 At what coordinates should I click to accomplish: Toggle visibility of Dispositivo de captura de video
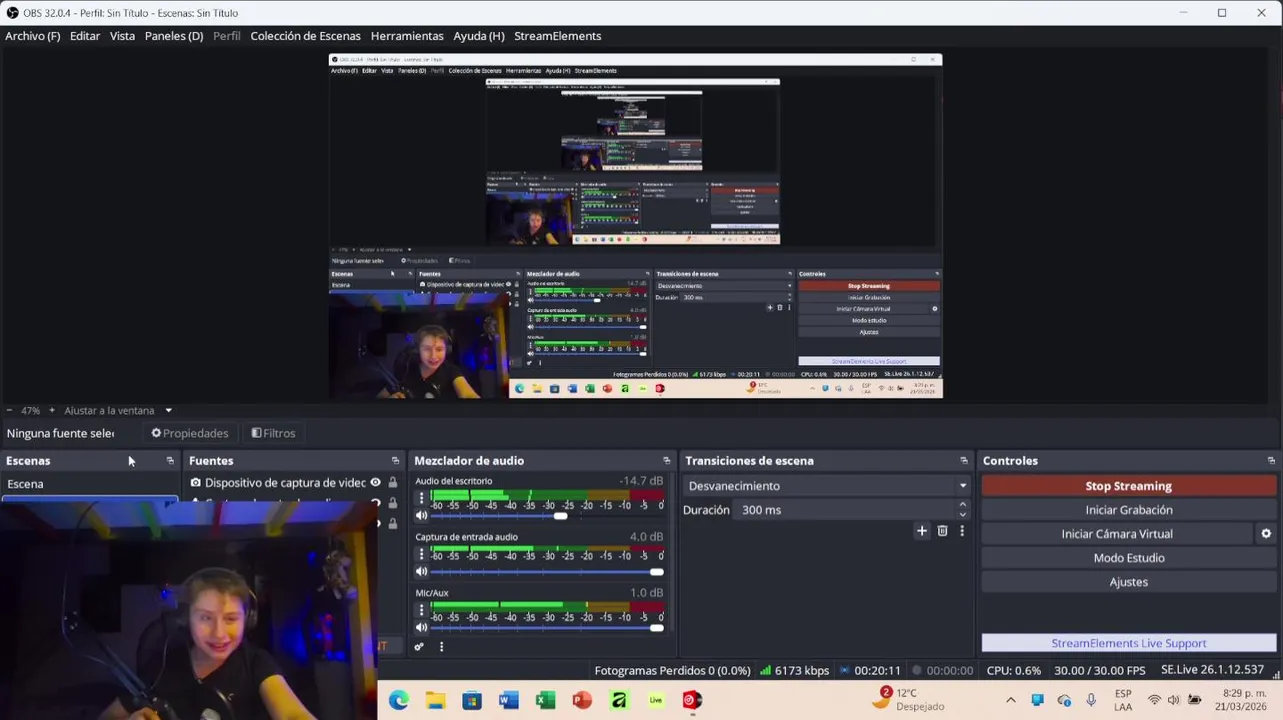point(376,483)
